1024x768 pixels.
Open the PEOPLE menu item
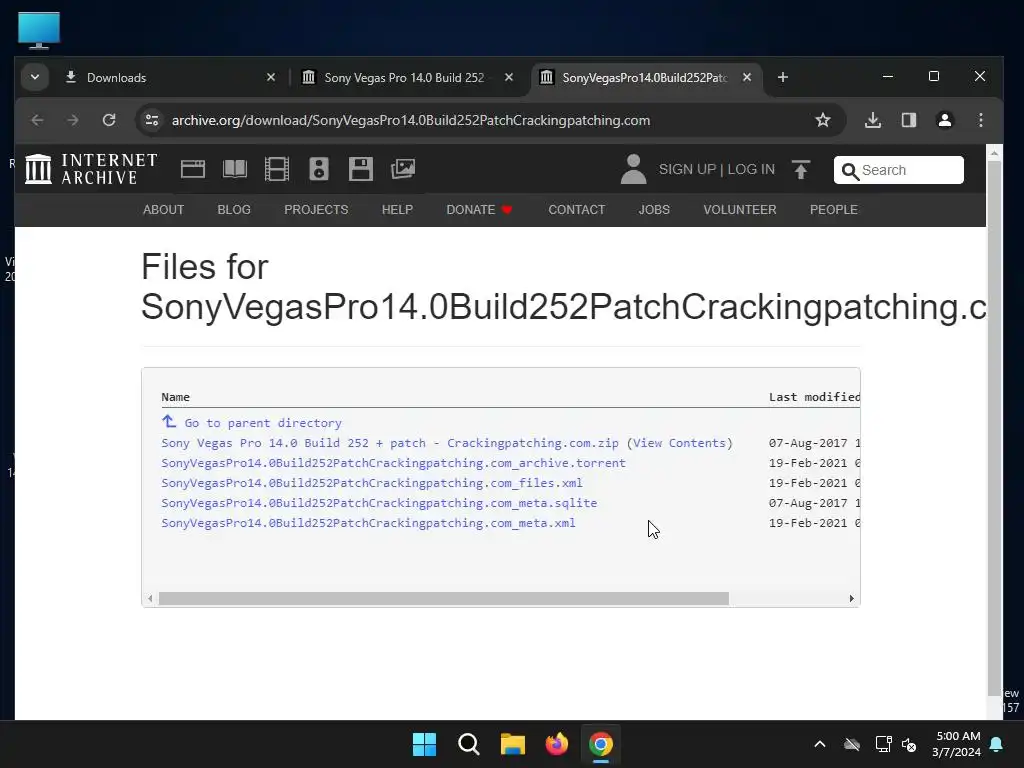(834, 210)
